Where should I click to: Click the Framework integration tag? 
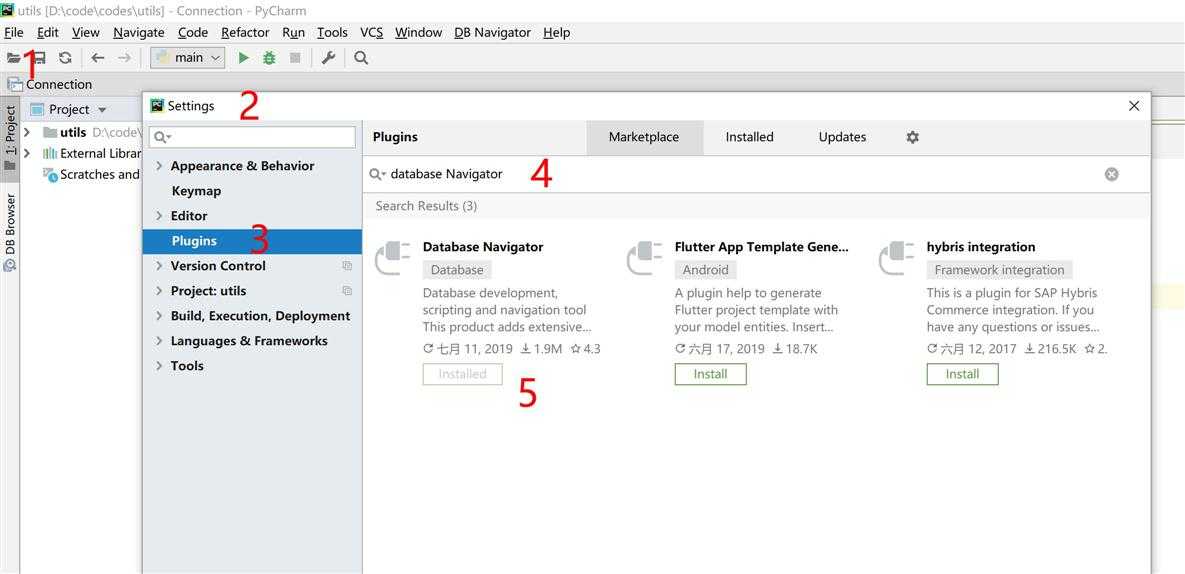(999, 270)
